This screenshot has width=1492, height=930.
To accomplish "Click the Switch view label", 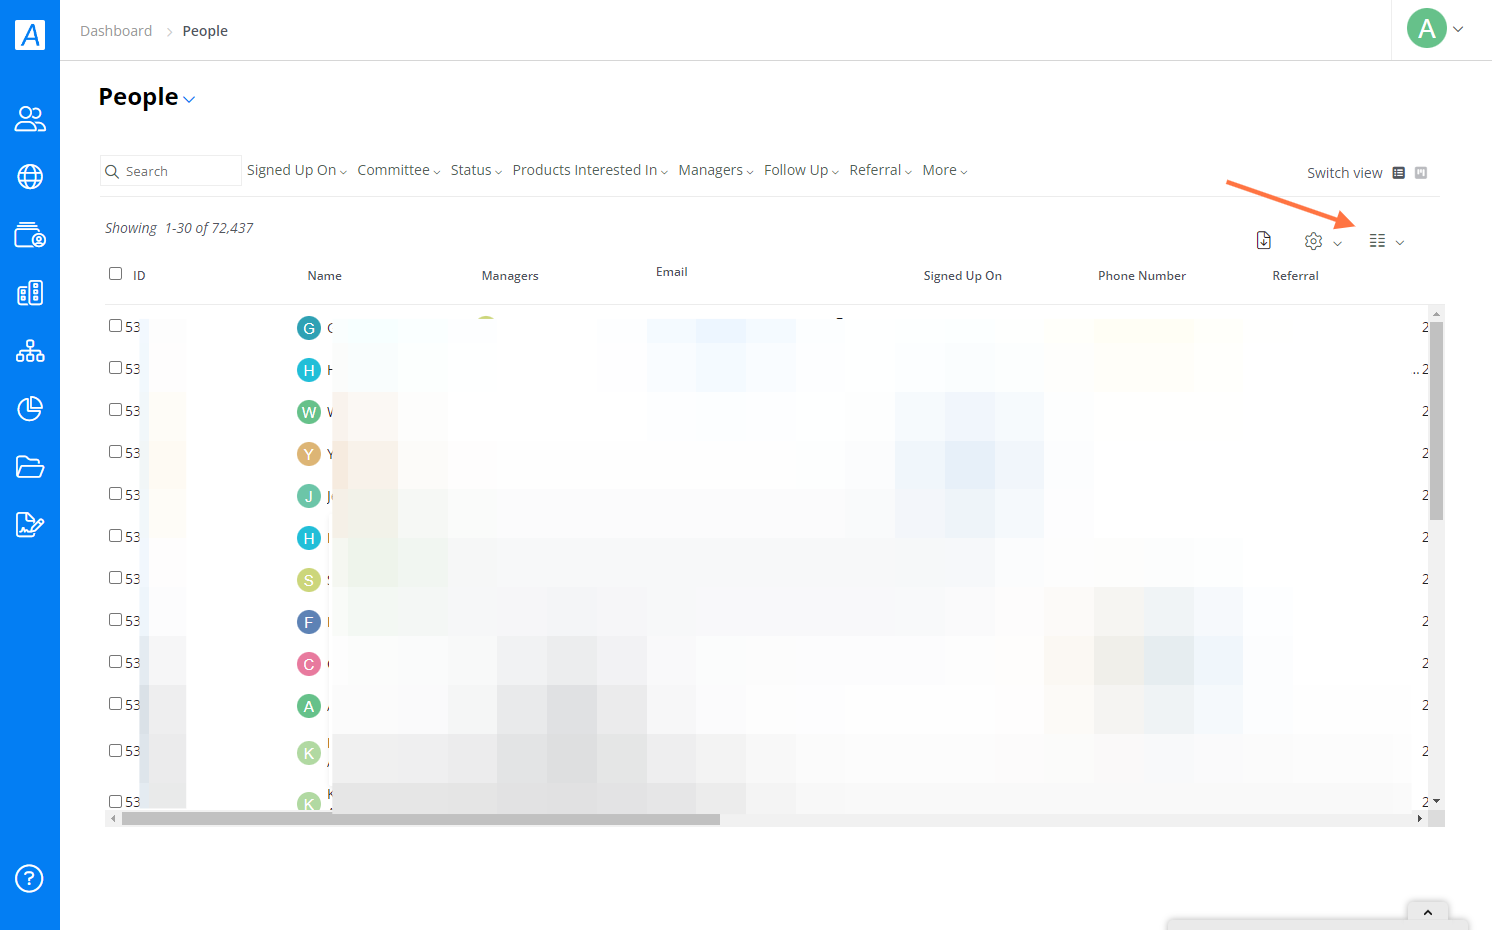I will pyautogui.click(x=1345, y=173).
